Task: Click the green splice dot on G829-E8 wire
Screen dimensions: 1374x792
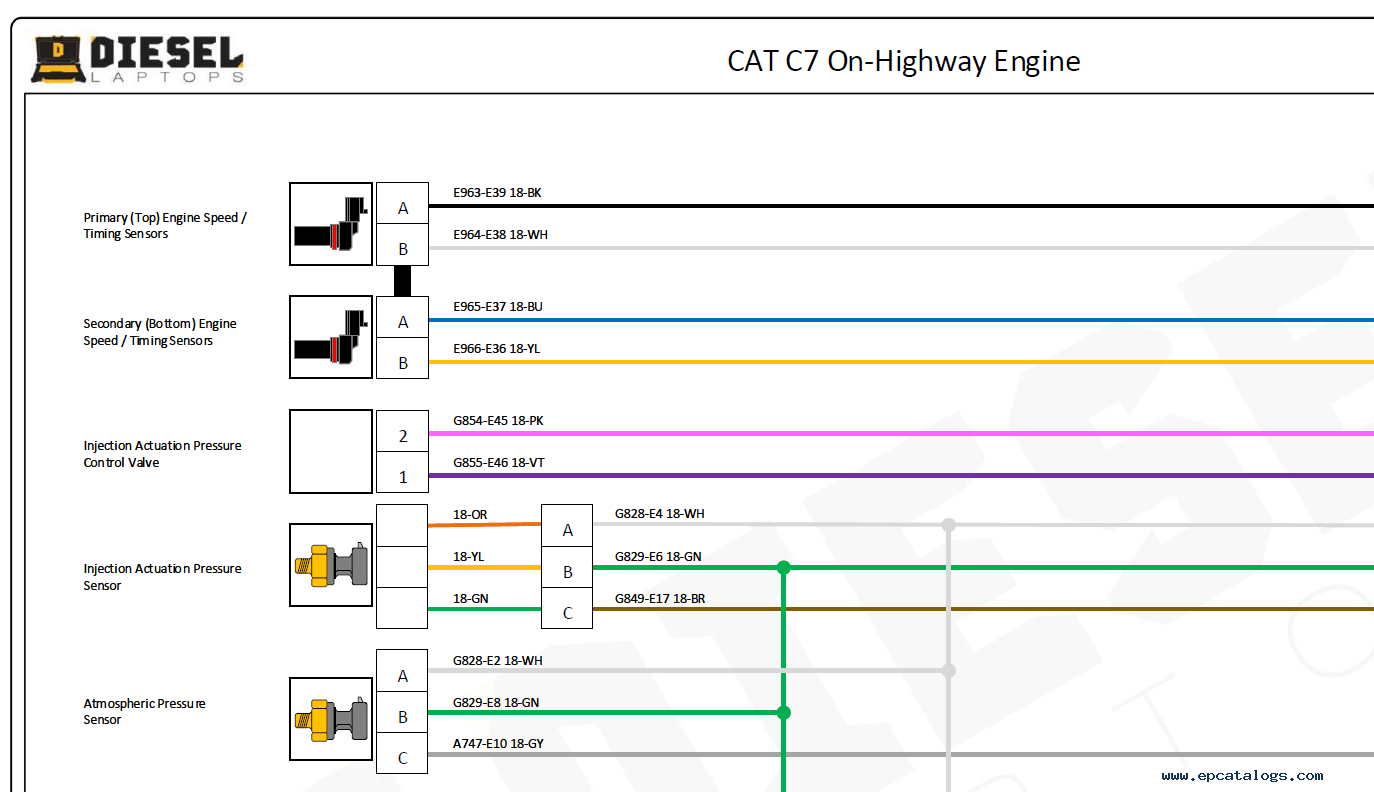Action: (784, 712)
